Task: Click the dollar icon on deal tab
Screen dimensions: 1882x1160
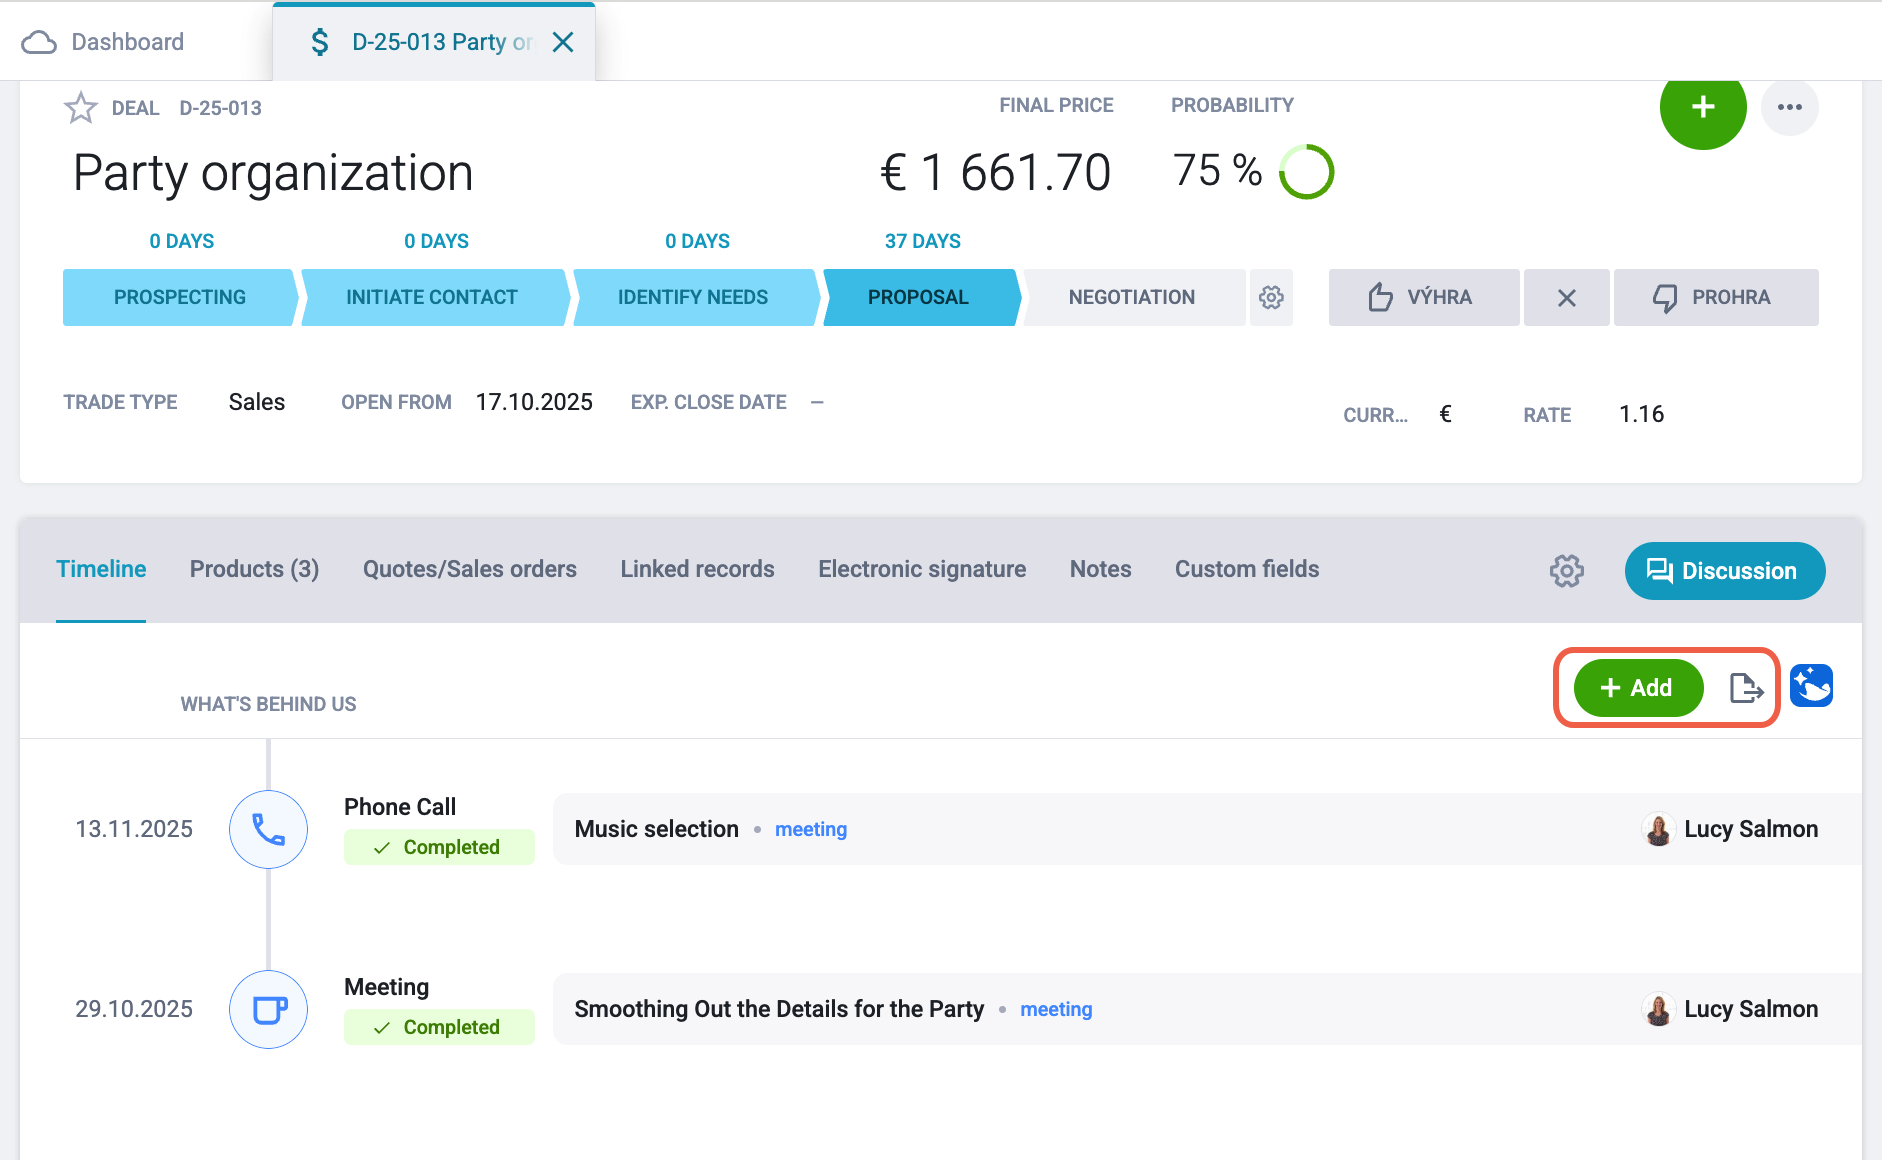Action: click(x=320, y=42)
